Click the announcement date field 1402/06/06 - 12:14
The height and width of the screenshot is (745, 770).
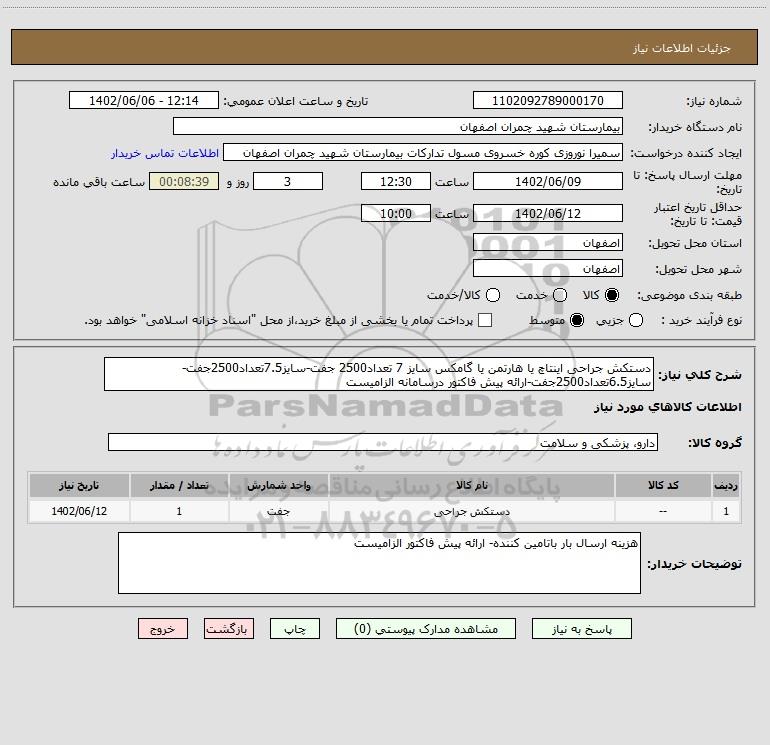tap(144, 101)
